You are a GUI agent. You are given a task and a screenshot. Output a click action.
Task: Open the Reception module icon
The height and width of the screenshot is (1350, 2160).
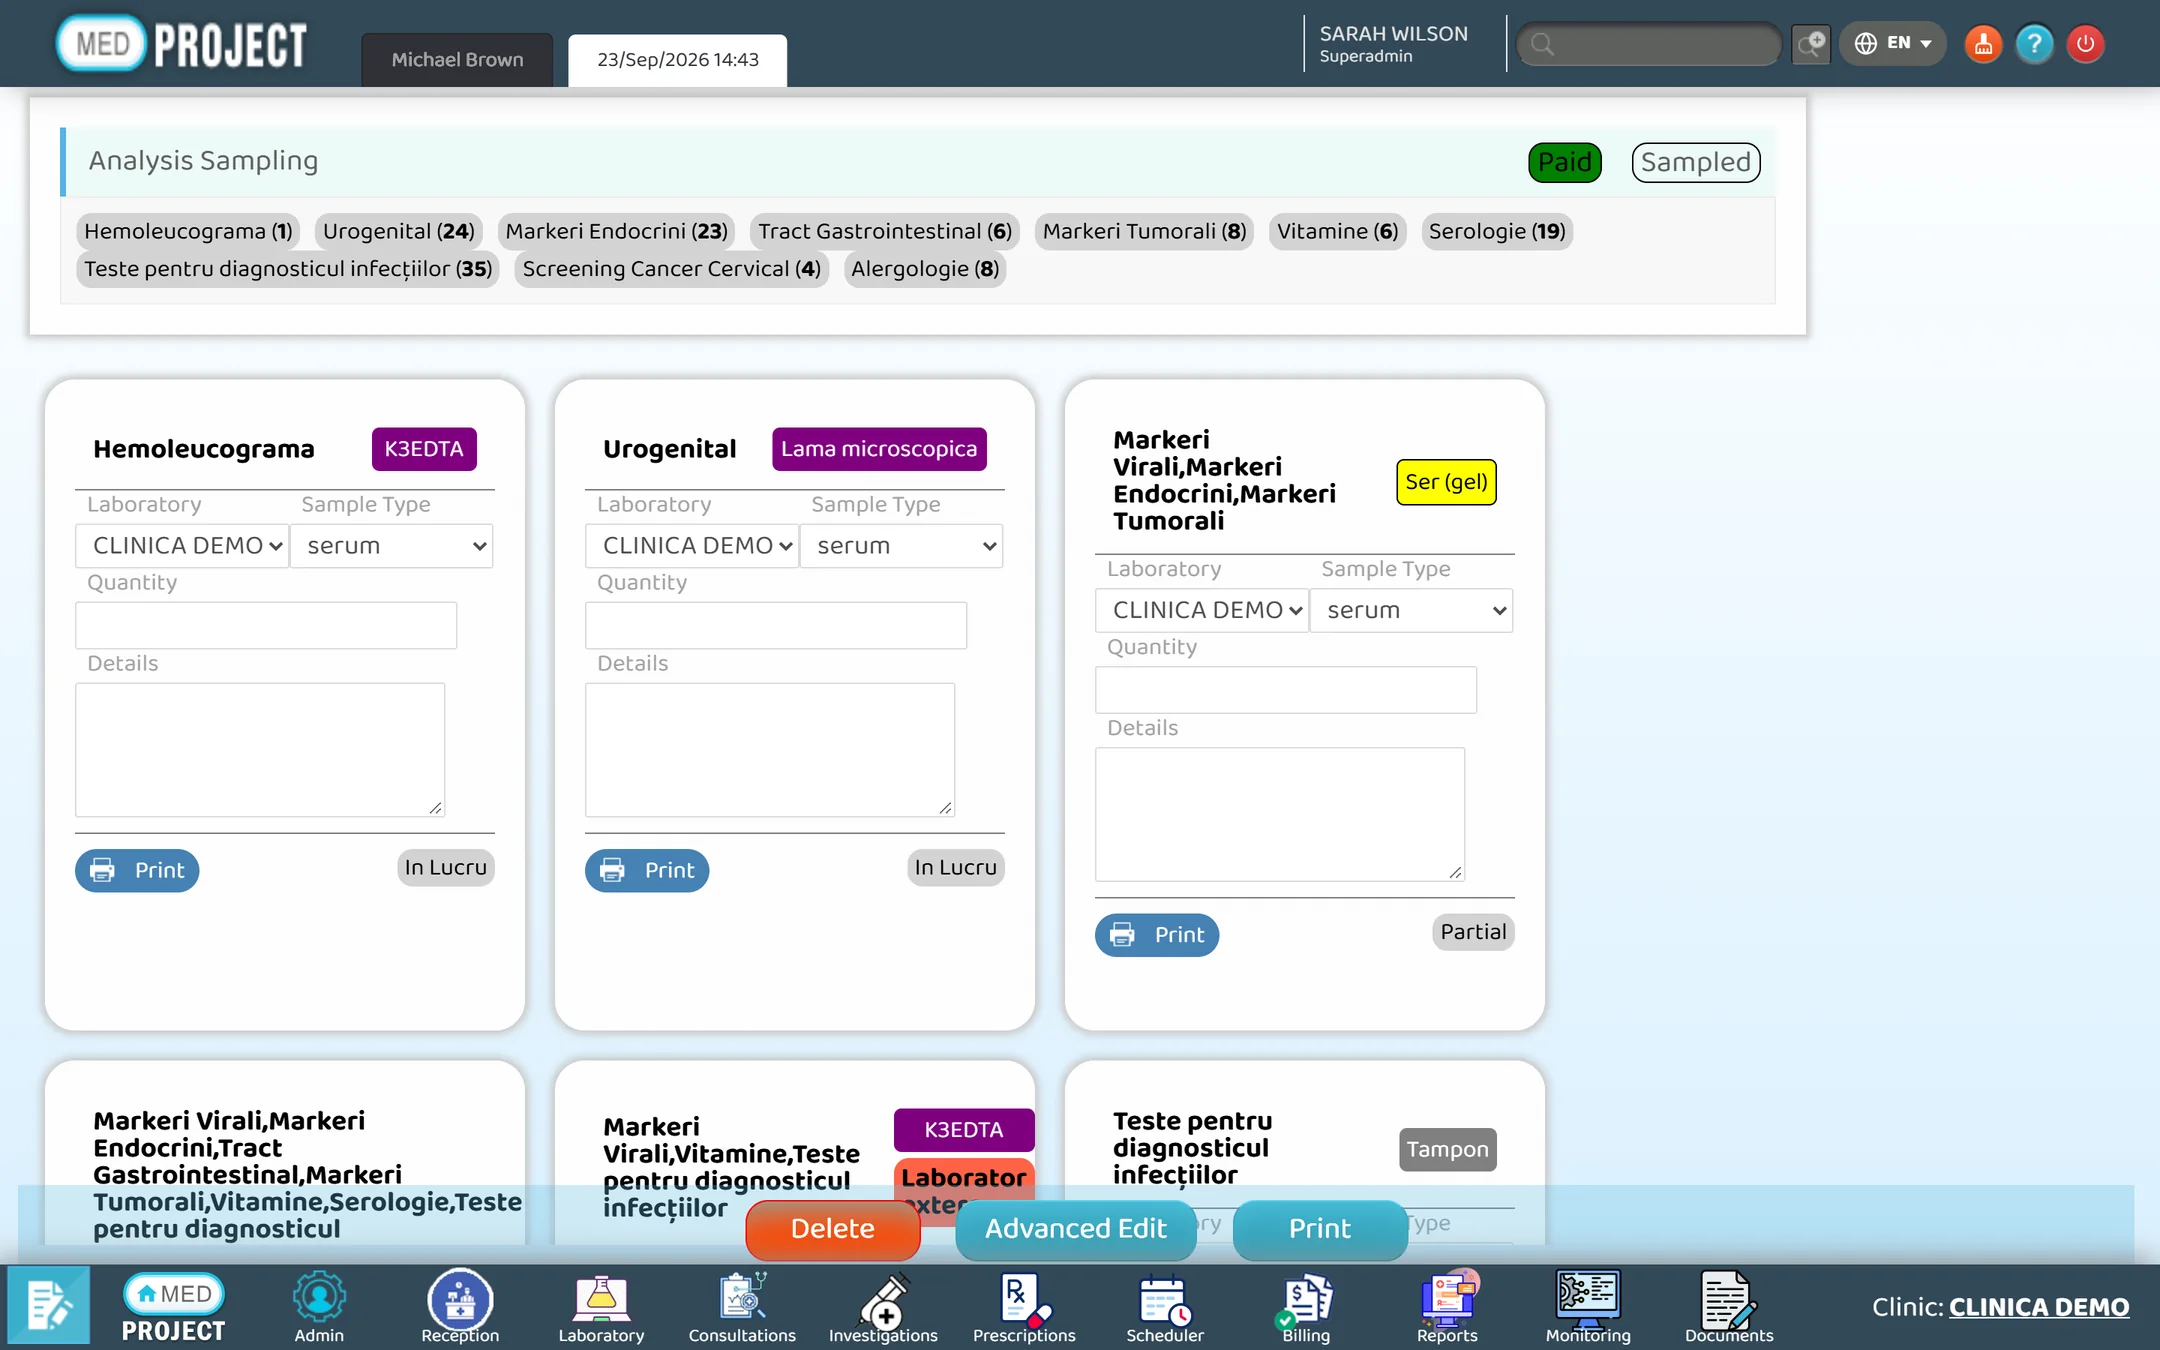point(460,1307)
